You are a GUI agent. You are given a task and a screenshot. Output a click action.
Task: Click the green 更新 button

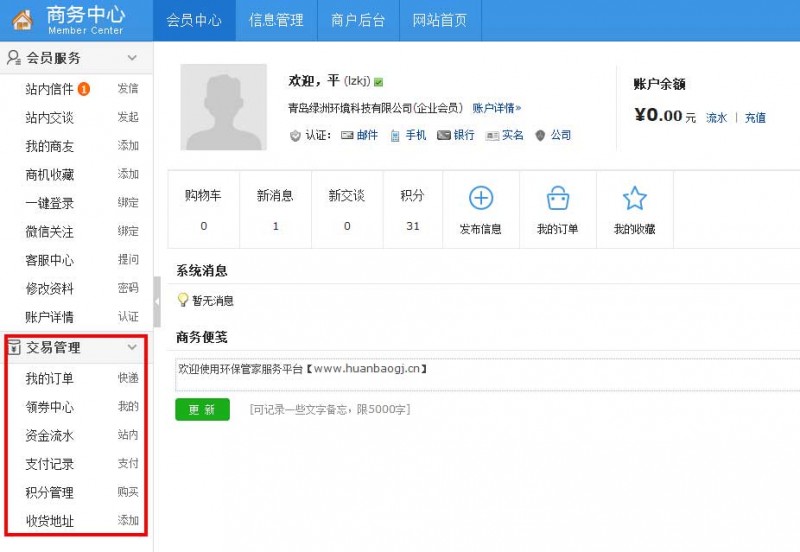tap(202, 409)
